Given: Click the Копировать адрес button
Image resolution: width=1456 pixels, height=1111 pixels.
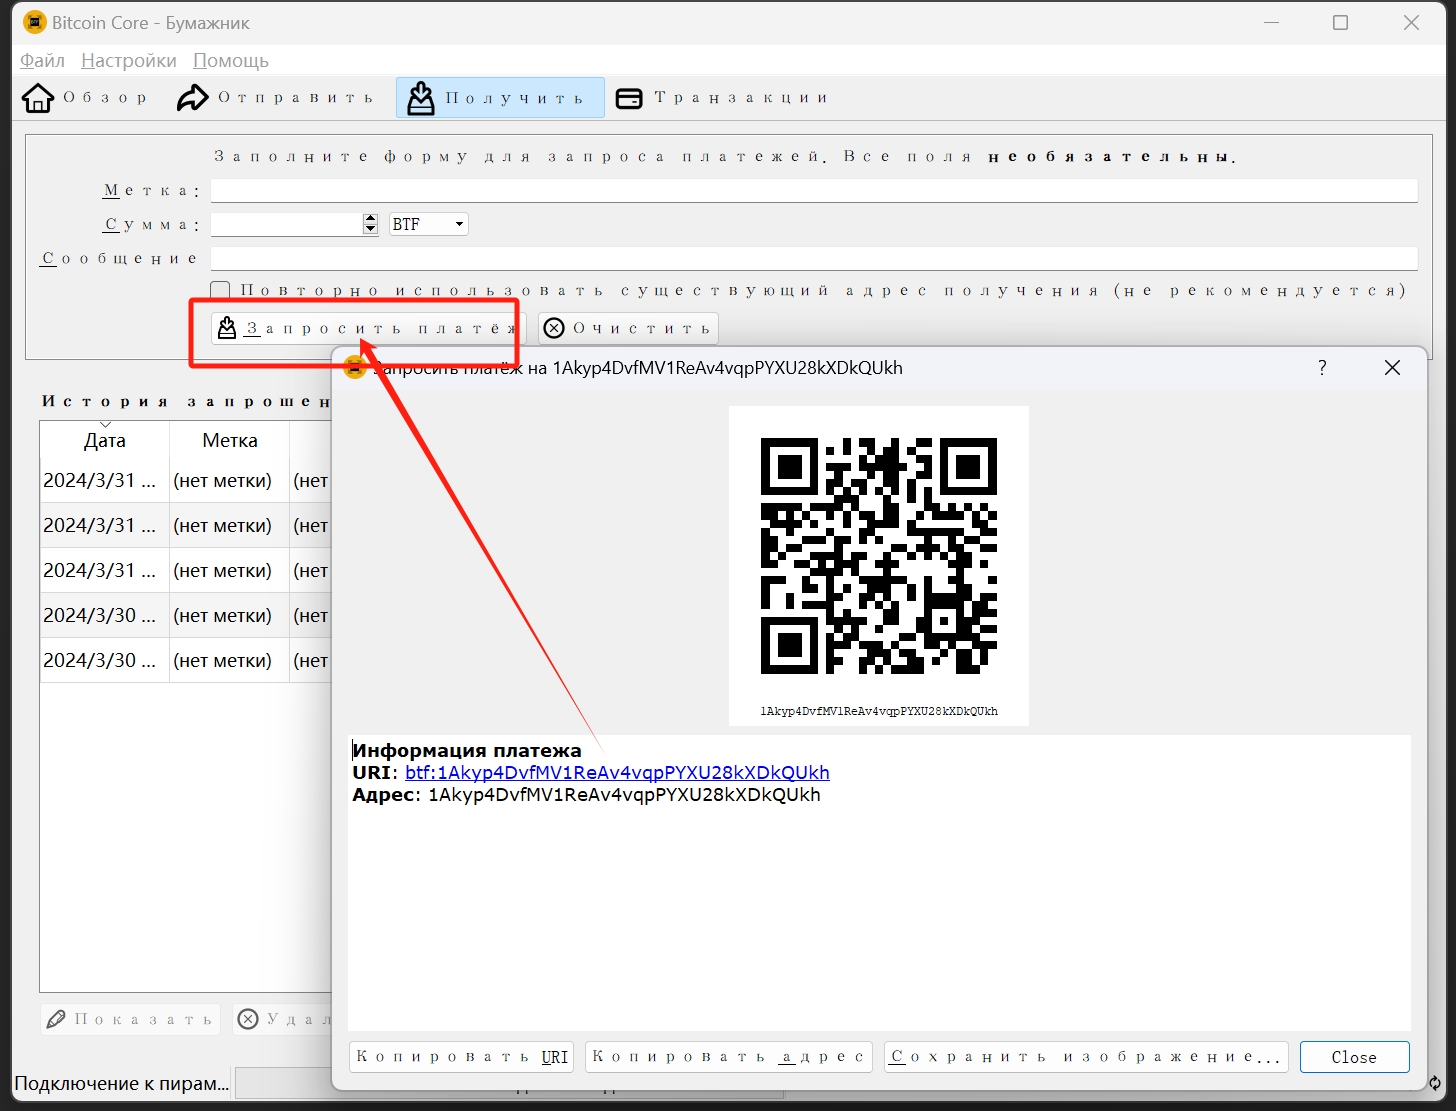Looking at the screenshot, I should pyautogui.click(x=729, y=1057).
